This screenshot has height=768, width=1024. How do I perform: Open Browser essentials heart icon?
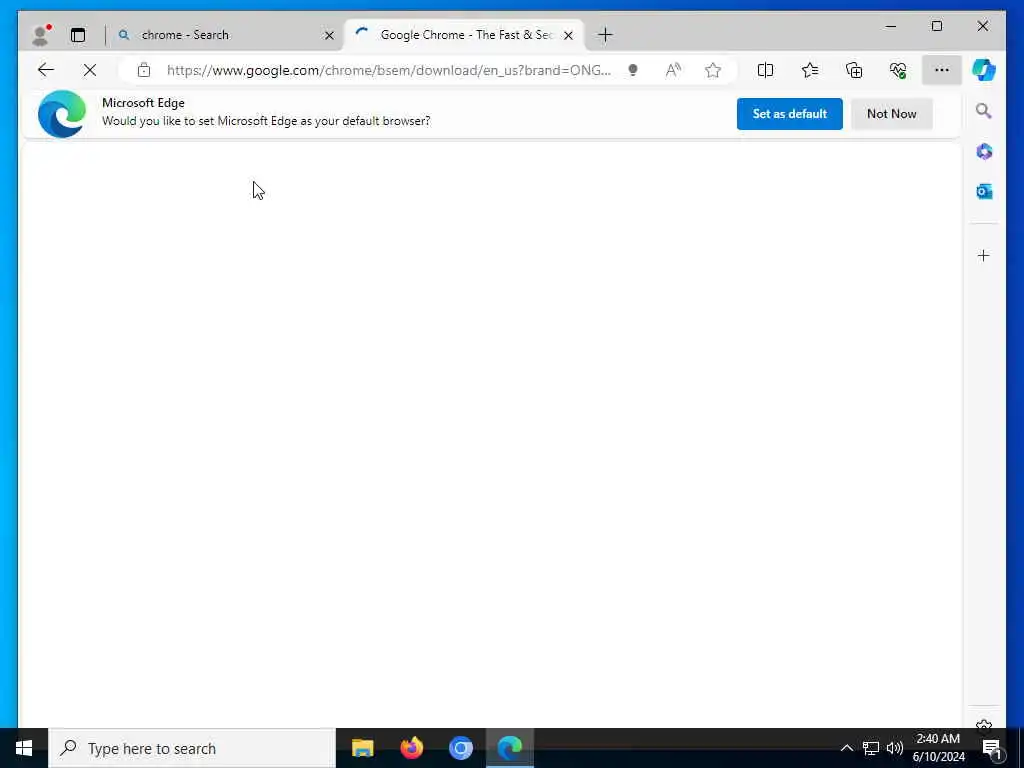click(898, 70)
